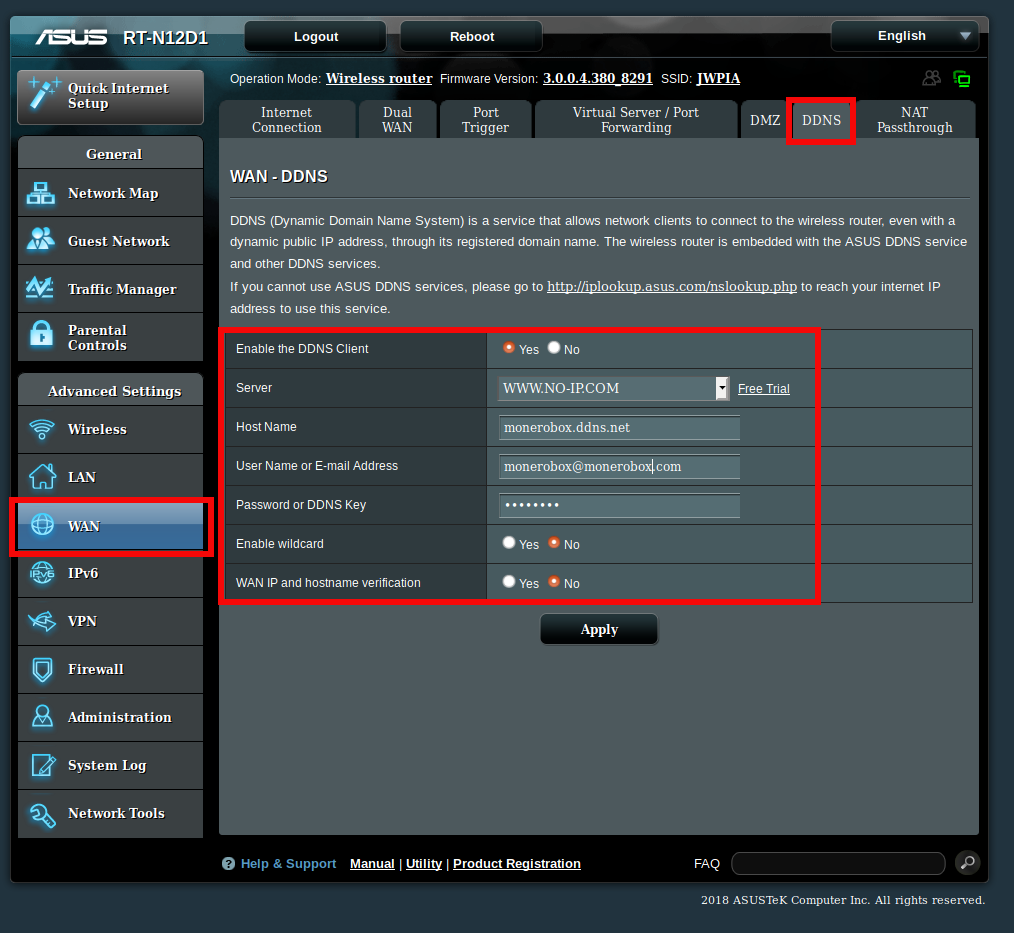Click the Host Name input field
The image size is (1014, 933).
pos(619,427)
